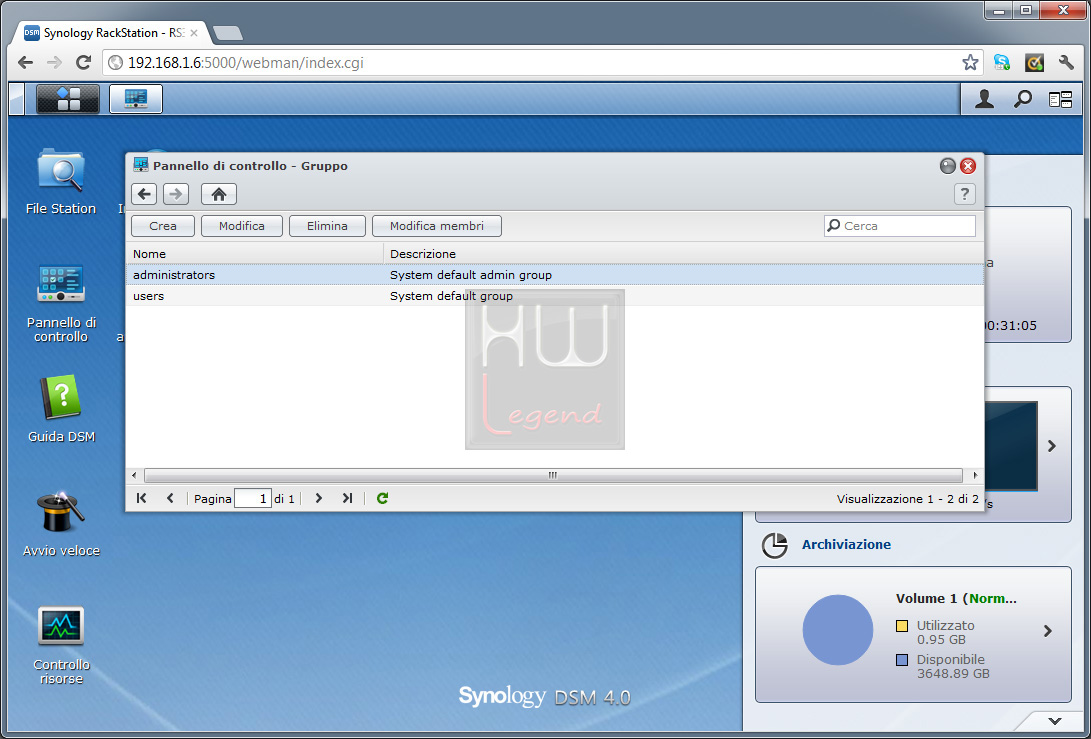Go back in the Control Panel window

144,194
